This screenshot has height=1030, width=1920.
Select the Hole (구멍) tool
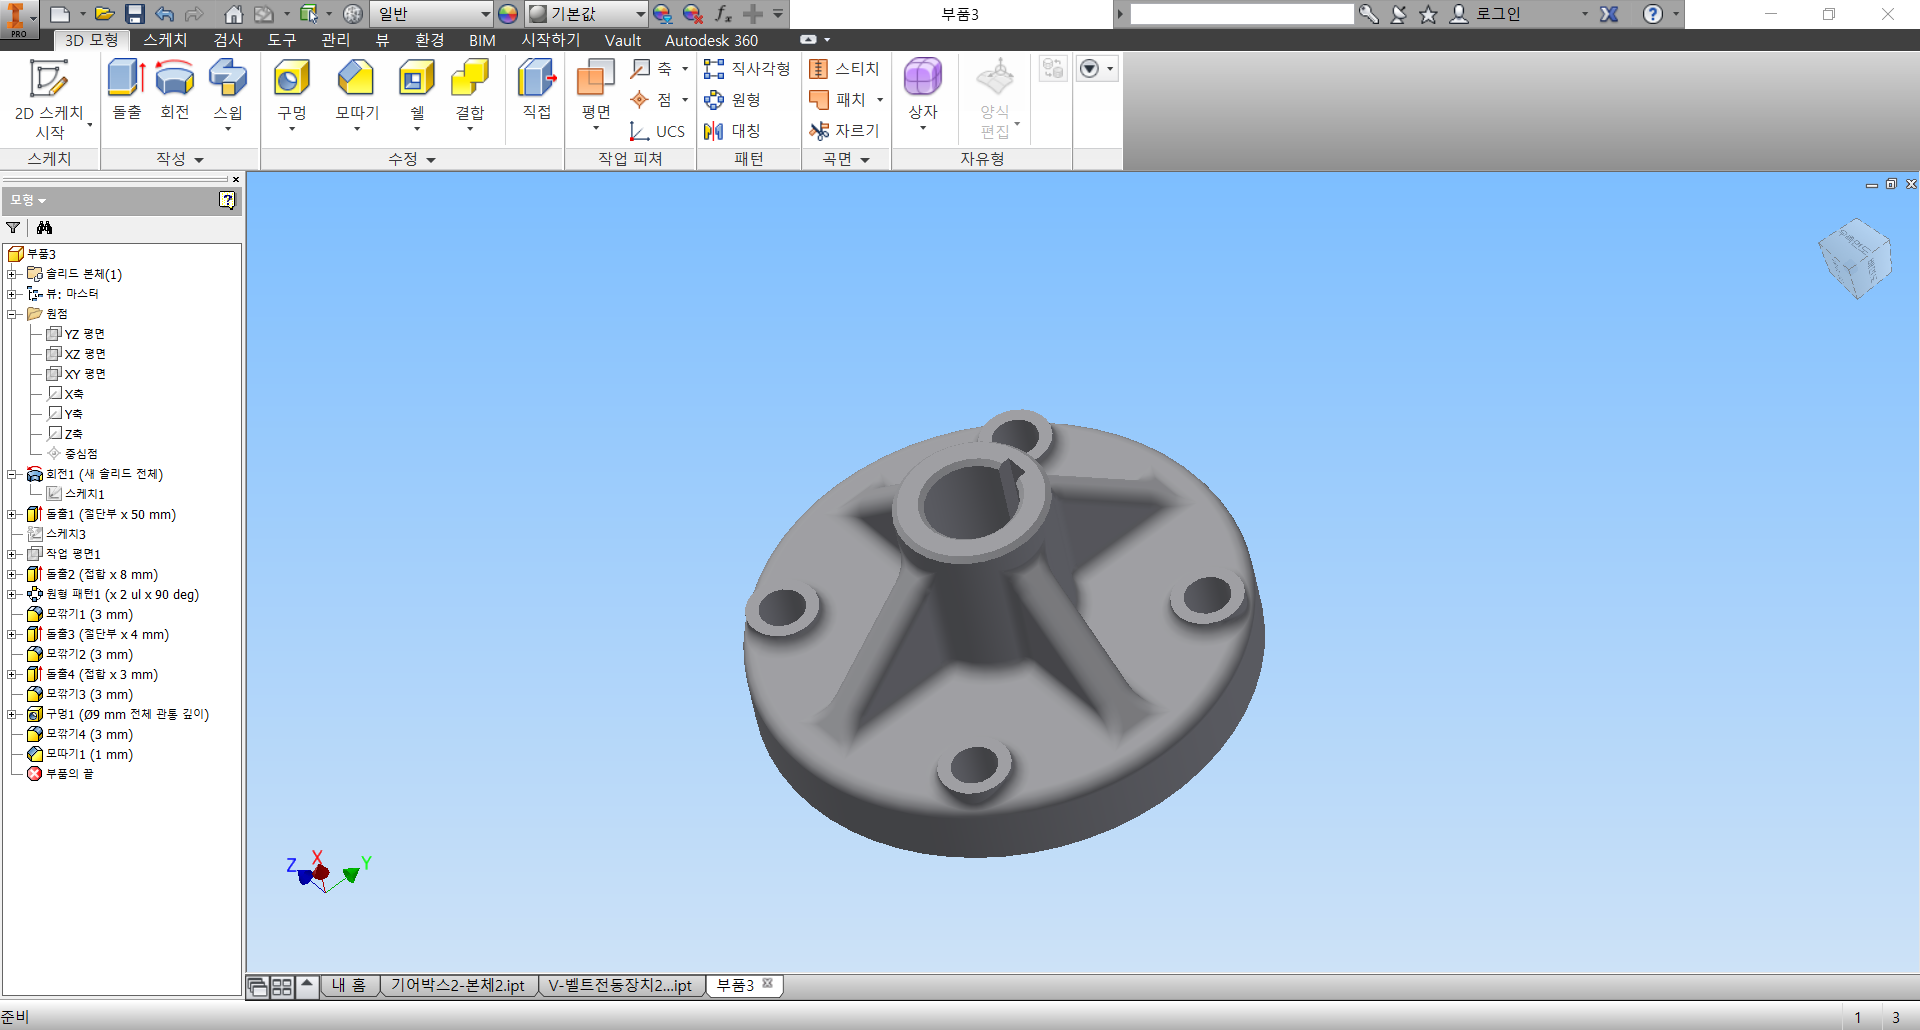click(x=292, y=94)
